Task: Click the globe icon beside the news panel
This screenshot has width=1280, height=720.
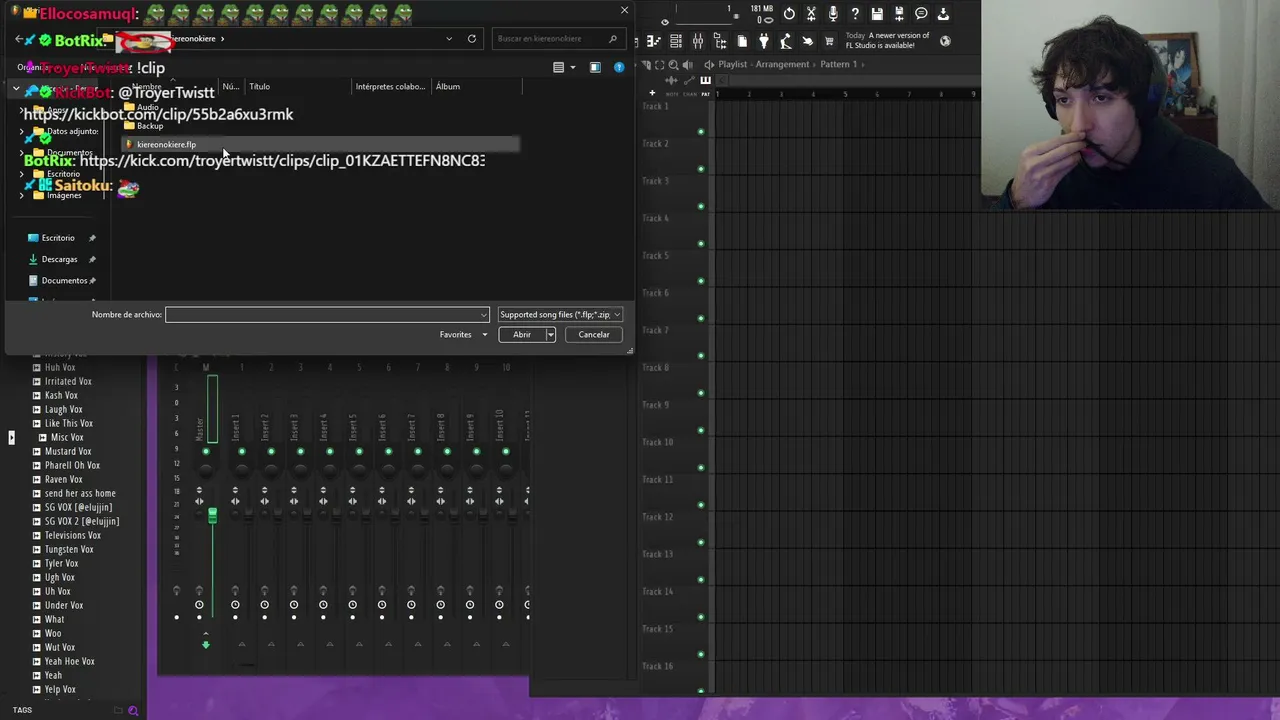Action: [x=945, y=41]
